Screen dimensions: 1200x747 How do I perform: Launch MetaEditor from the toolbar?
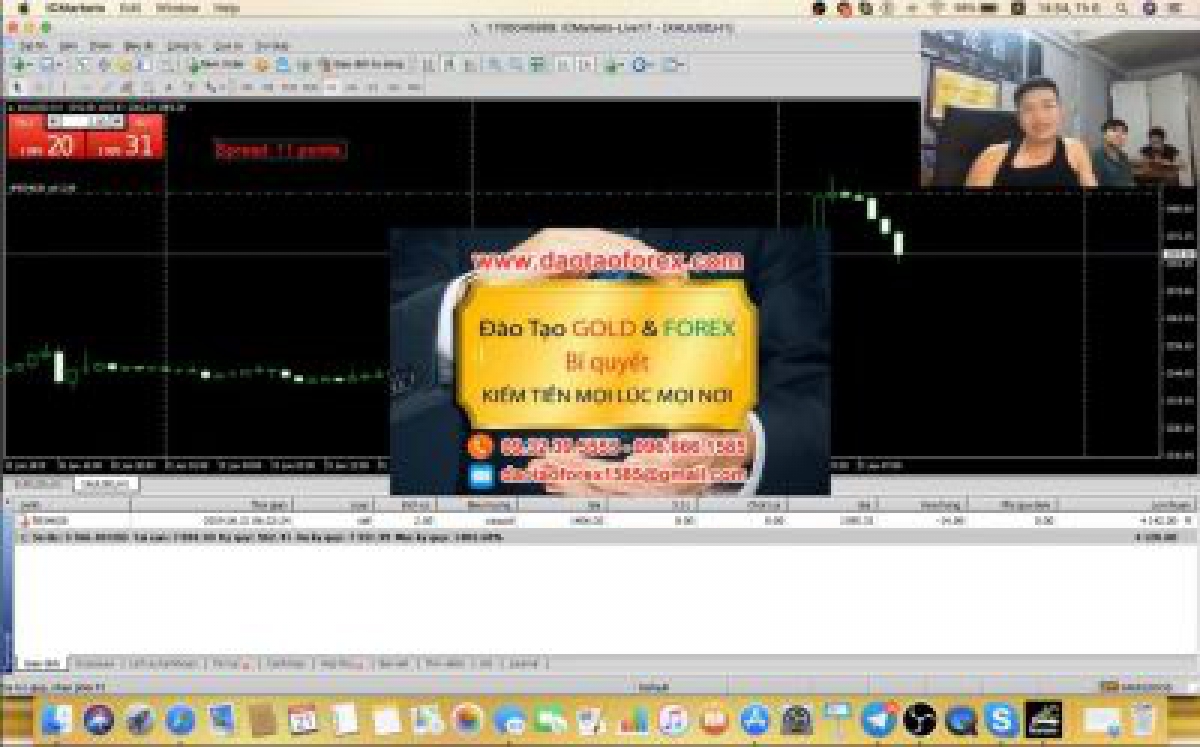(261, 64)
